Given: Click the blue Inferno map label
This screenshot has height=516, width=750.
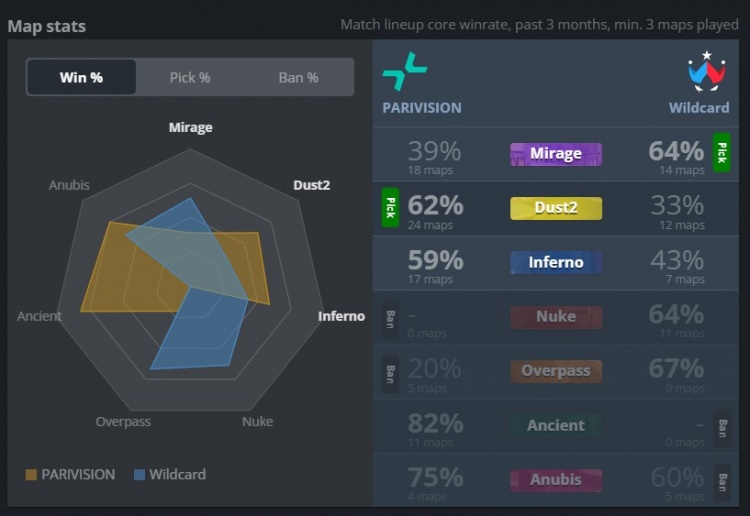Looking at the screenshot, I should pyautogui.click(x=556, y=263).
